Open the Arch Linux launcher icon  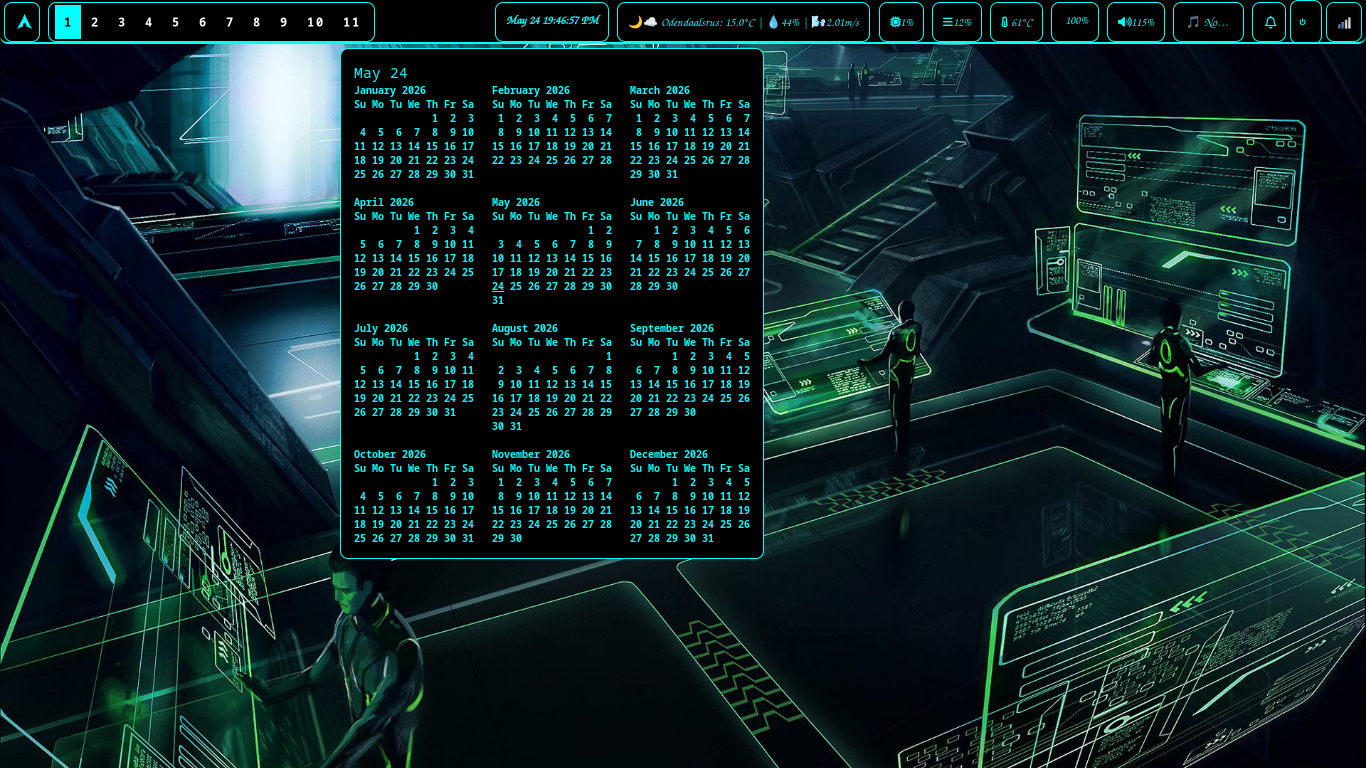pos(23,22)
